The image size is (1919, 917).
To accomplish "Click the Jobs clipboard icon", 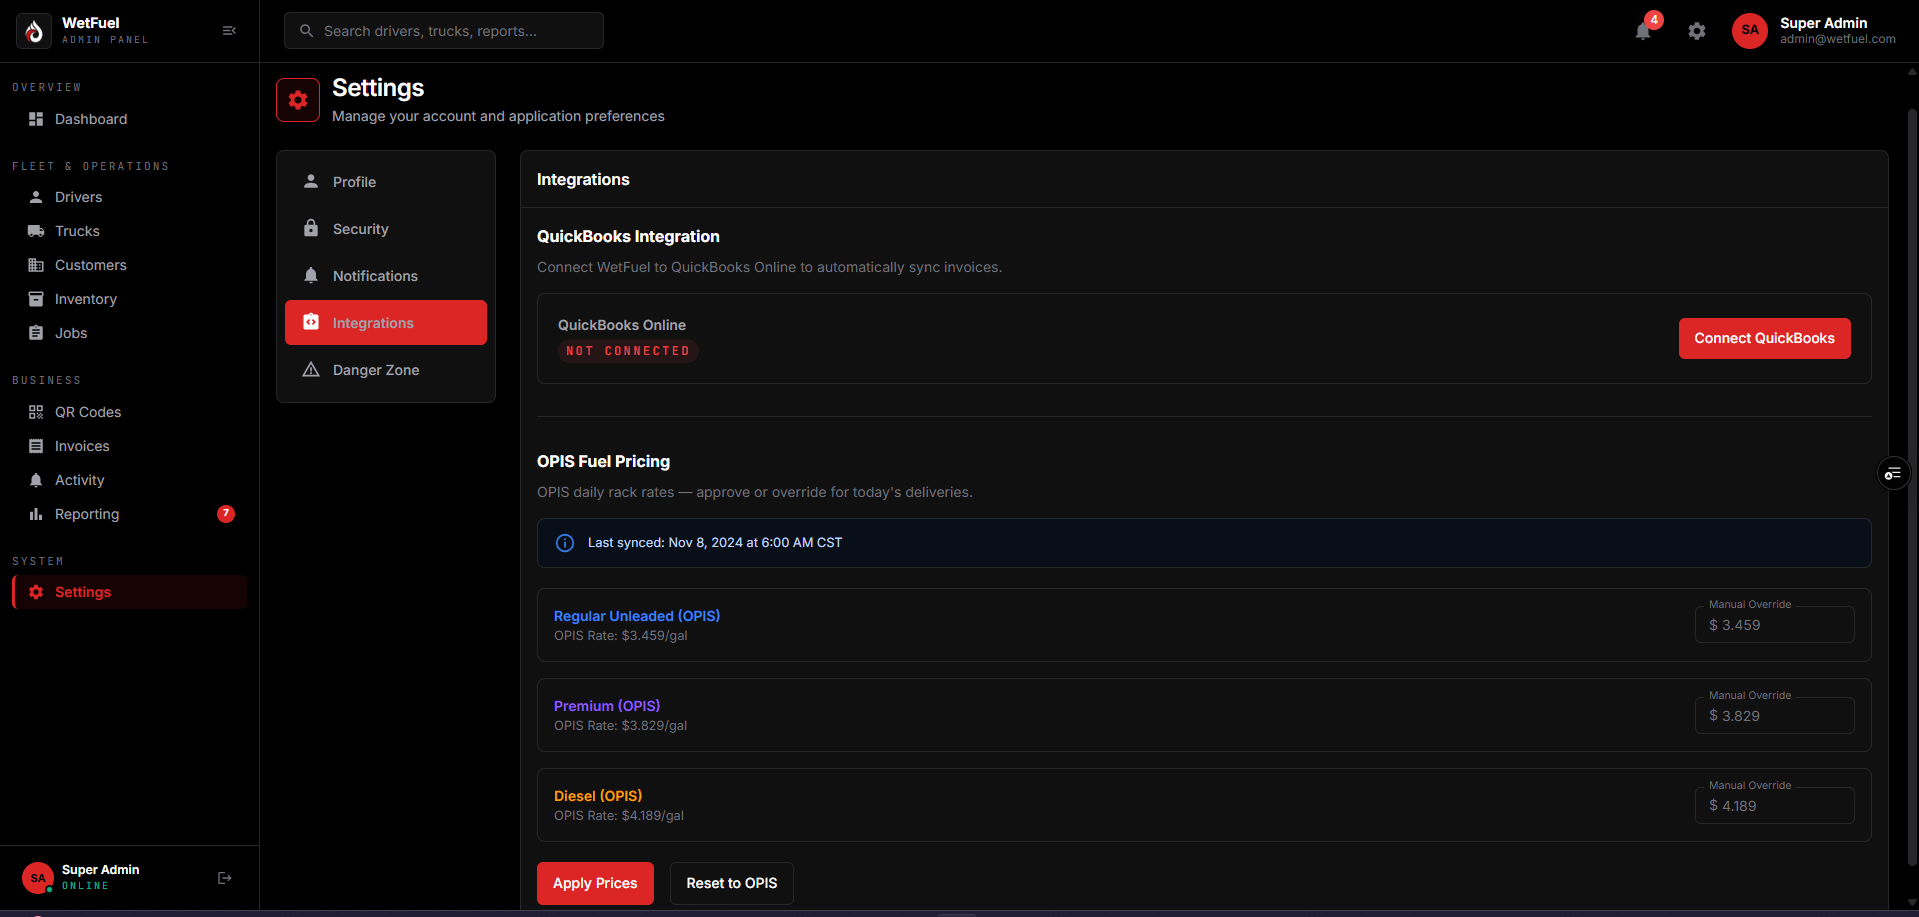I will pyautogui.click(x=36, y=333).
